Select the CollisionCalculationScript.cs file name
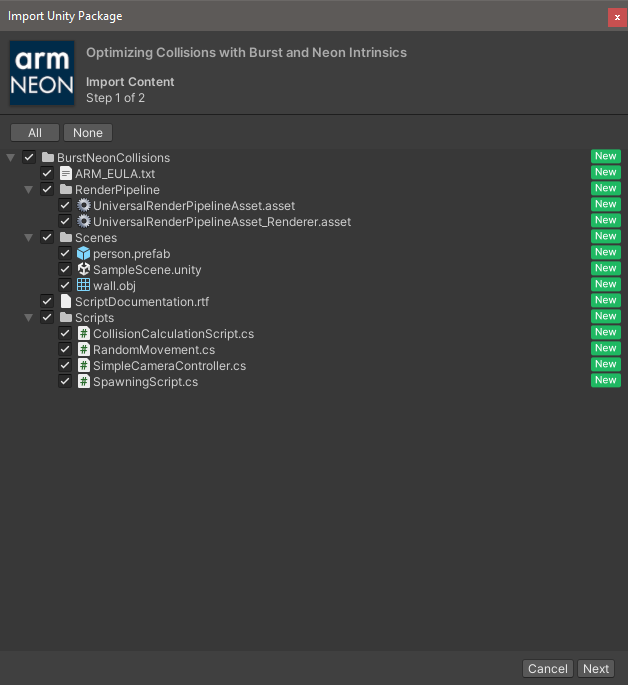Image resolution: width=628 pixels, height=685 pixels. pyautogui.click(x=173, y=334)
